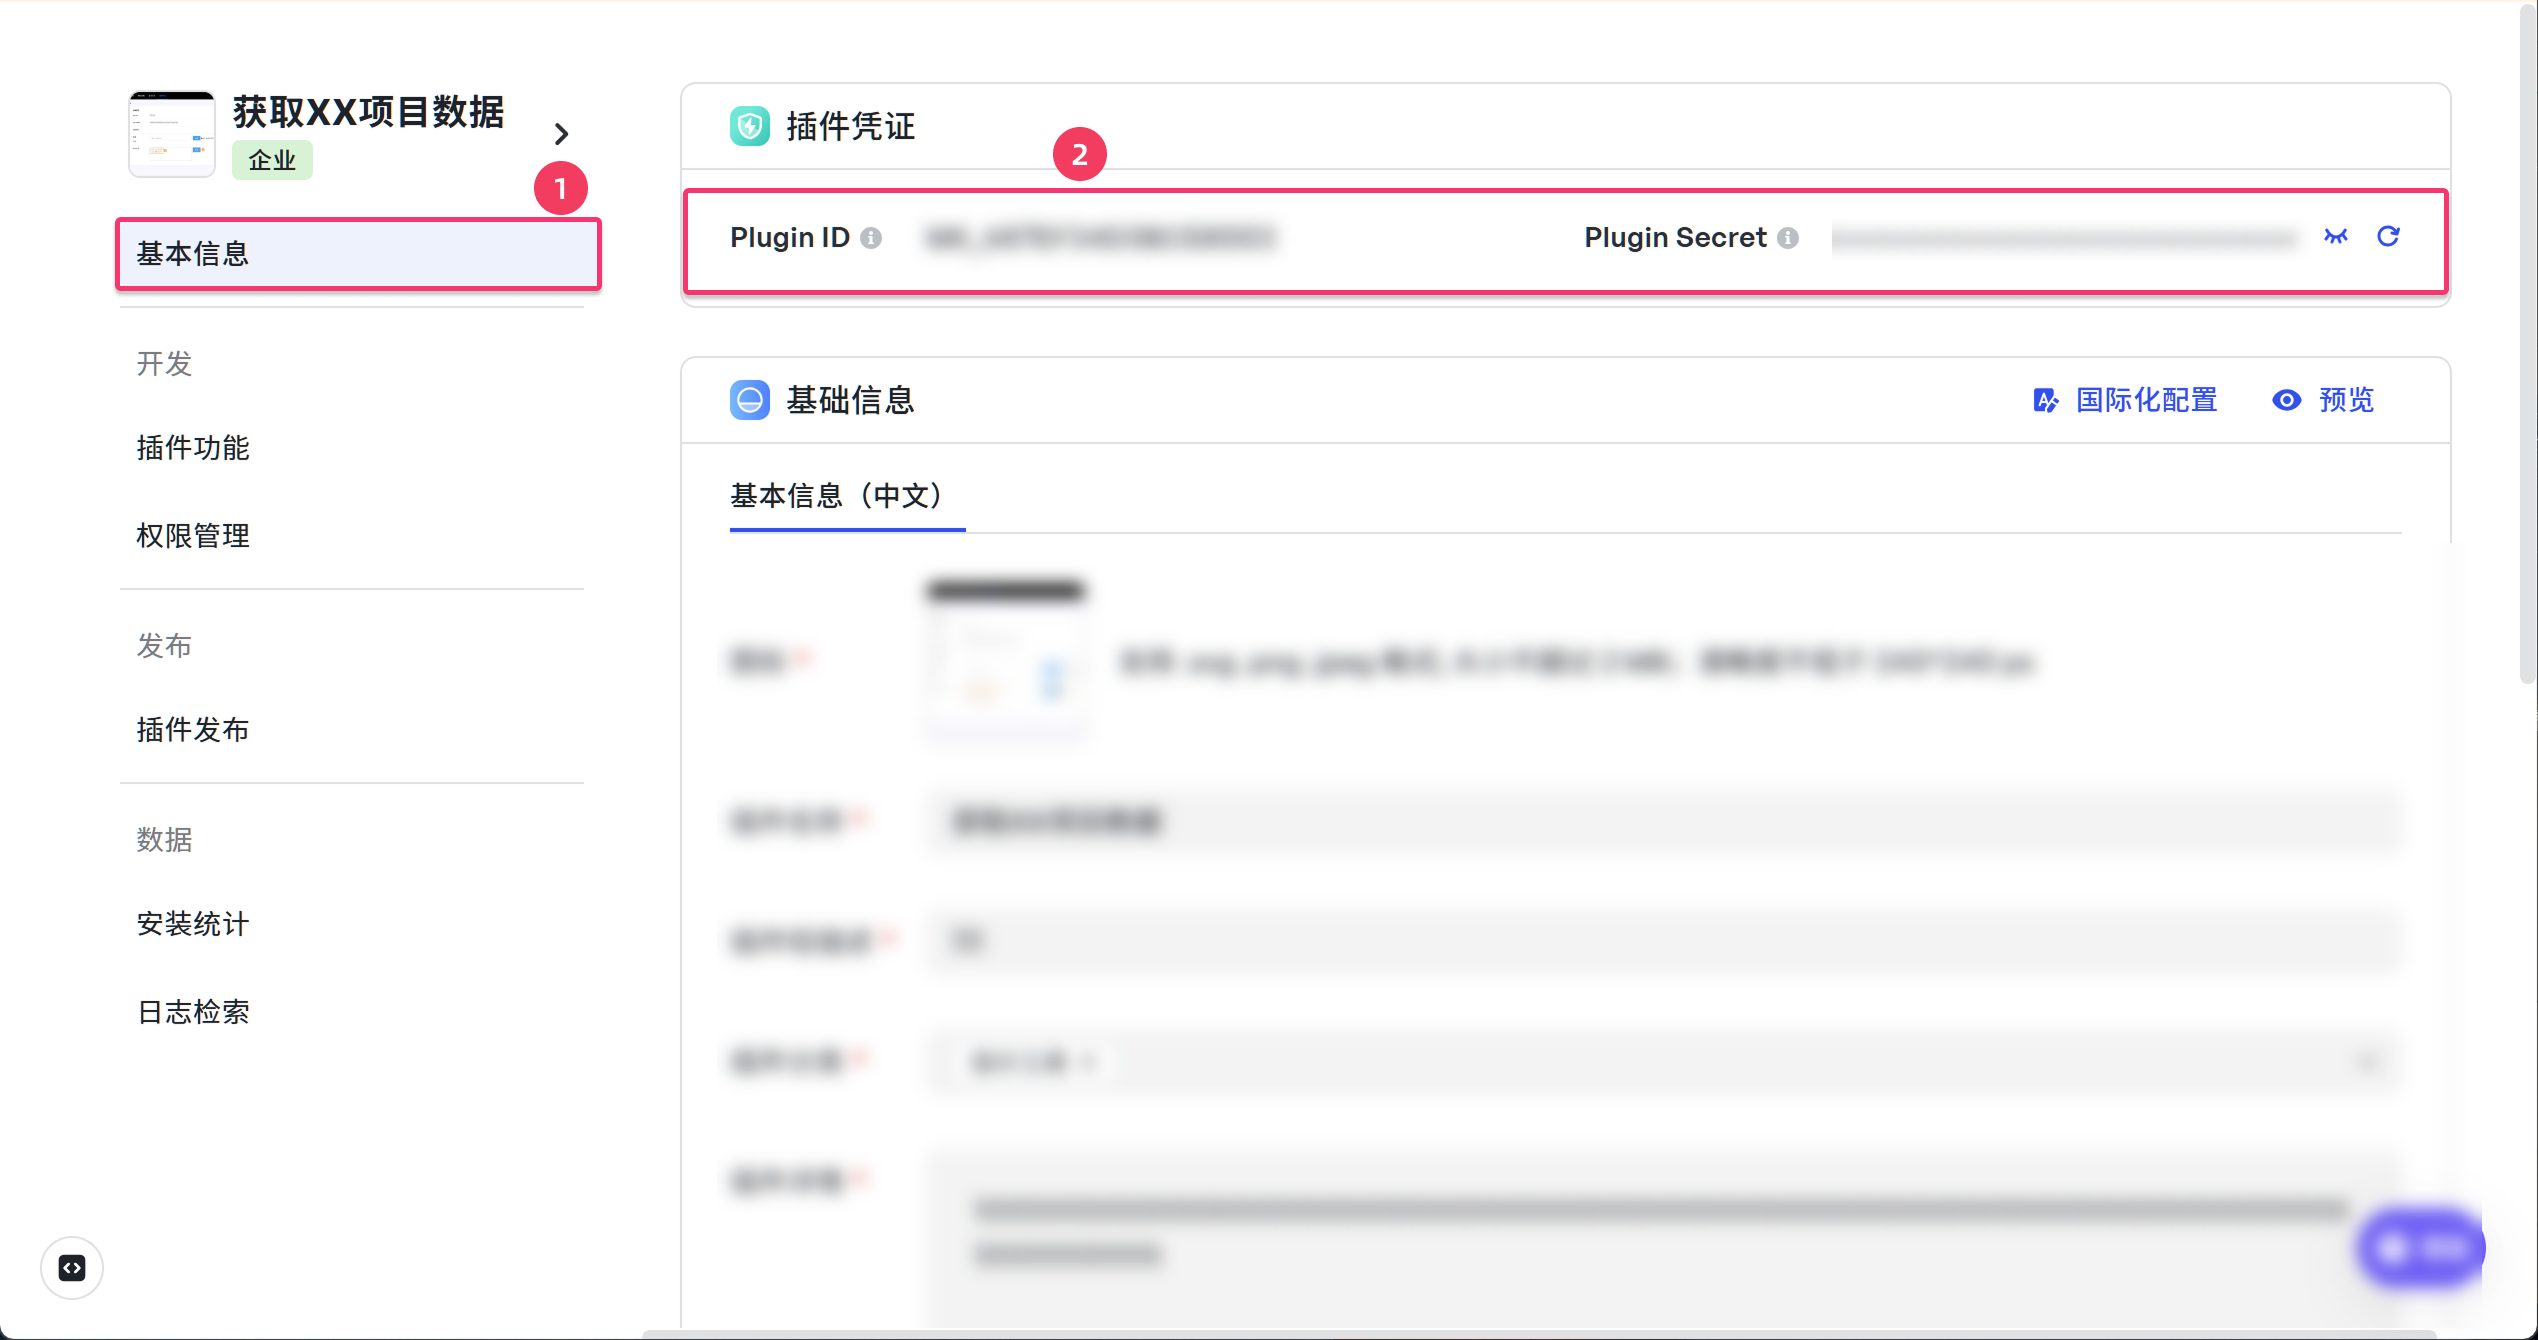2538x1340 pixels.
Task: Go to 权限管理 page
Action: [x=193, y=536]
